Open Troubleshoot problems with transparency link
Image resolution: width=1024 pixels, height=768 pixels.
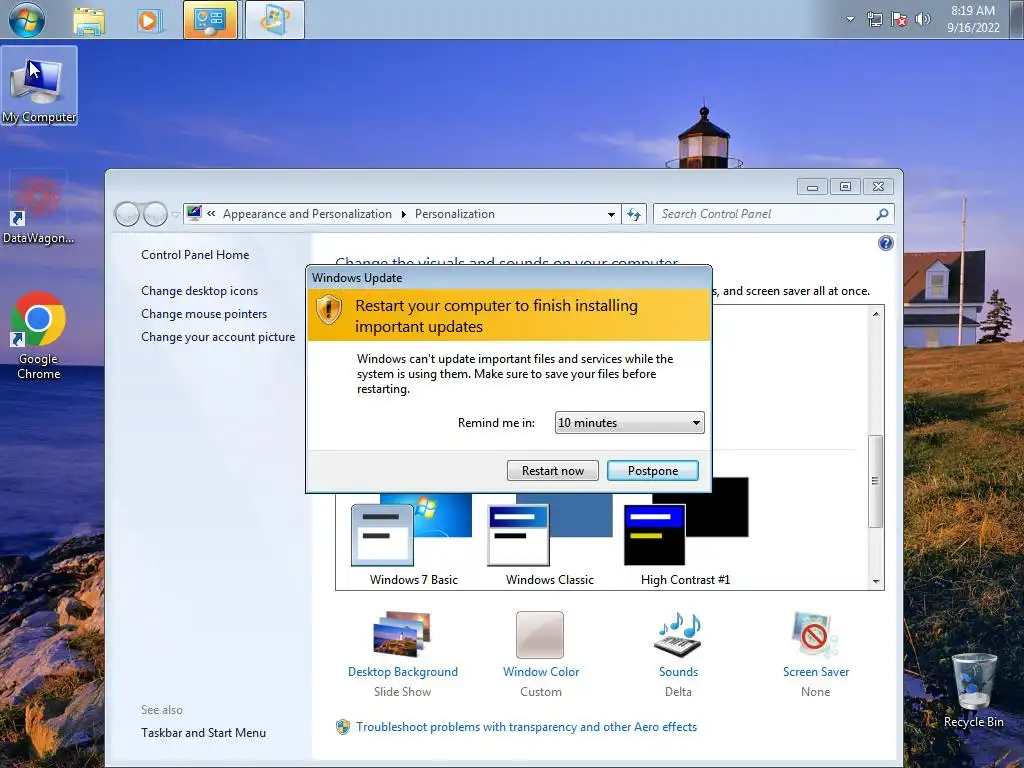click(x=526, y=727)
